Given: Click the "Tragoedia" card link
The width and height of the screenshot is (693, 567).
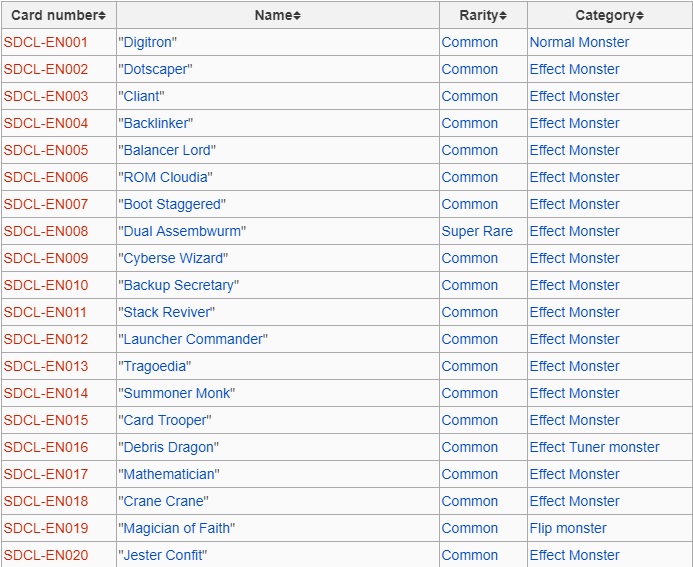Looking at the screenshot, I should point(155,366).
